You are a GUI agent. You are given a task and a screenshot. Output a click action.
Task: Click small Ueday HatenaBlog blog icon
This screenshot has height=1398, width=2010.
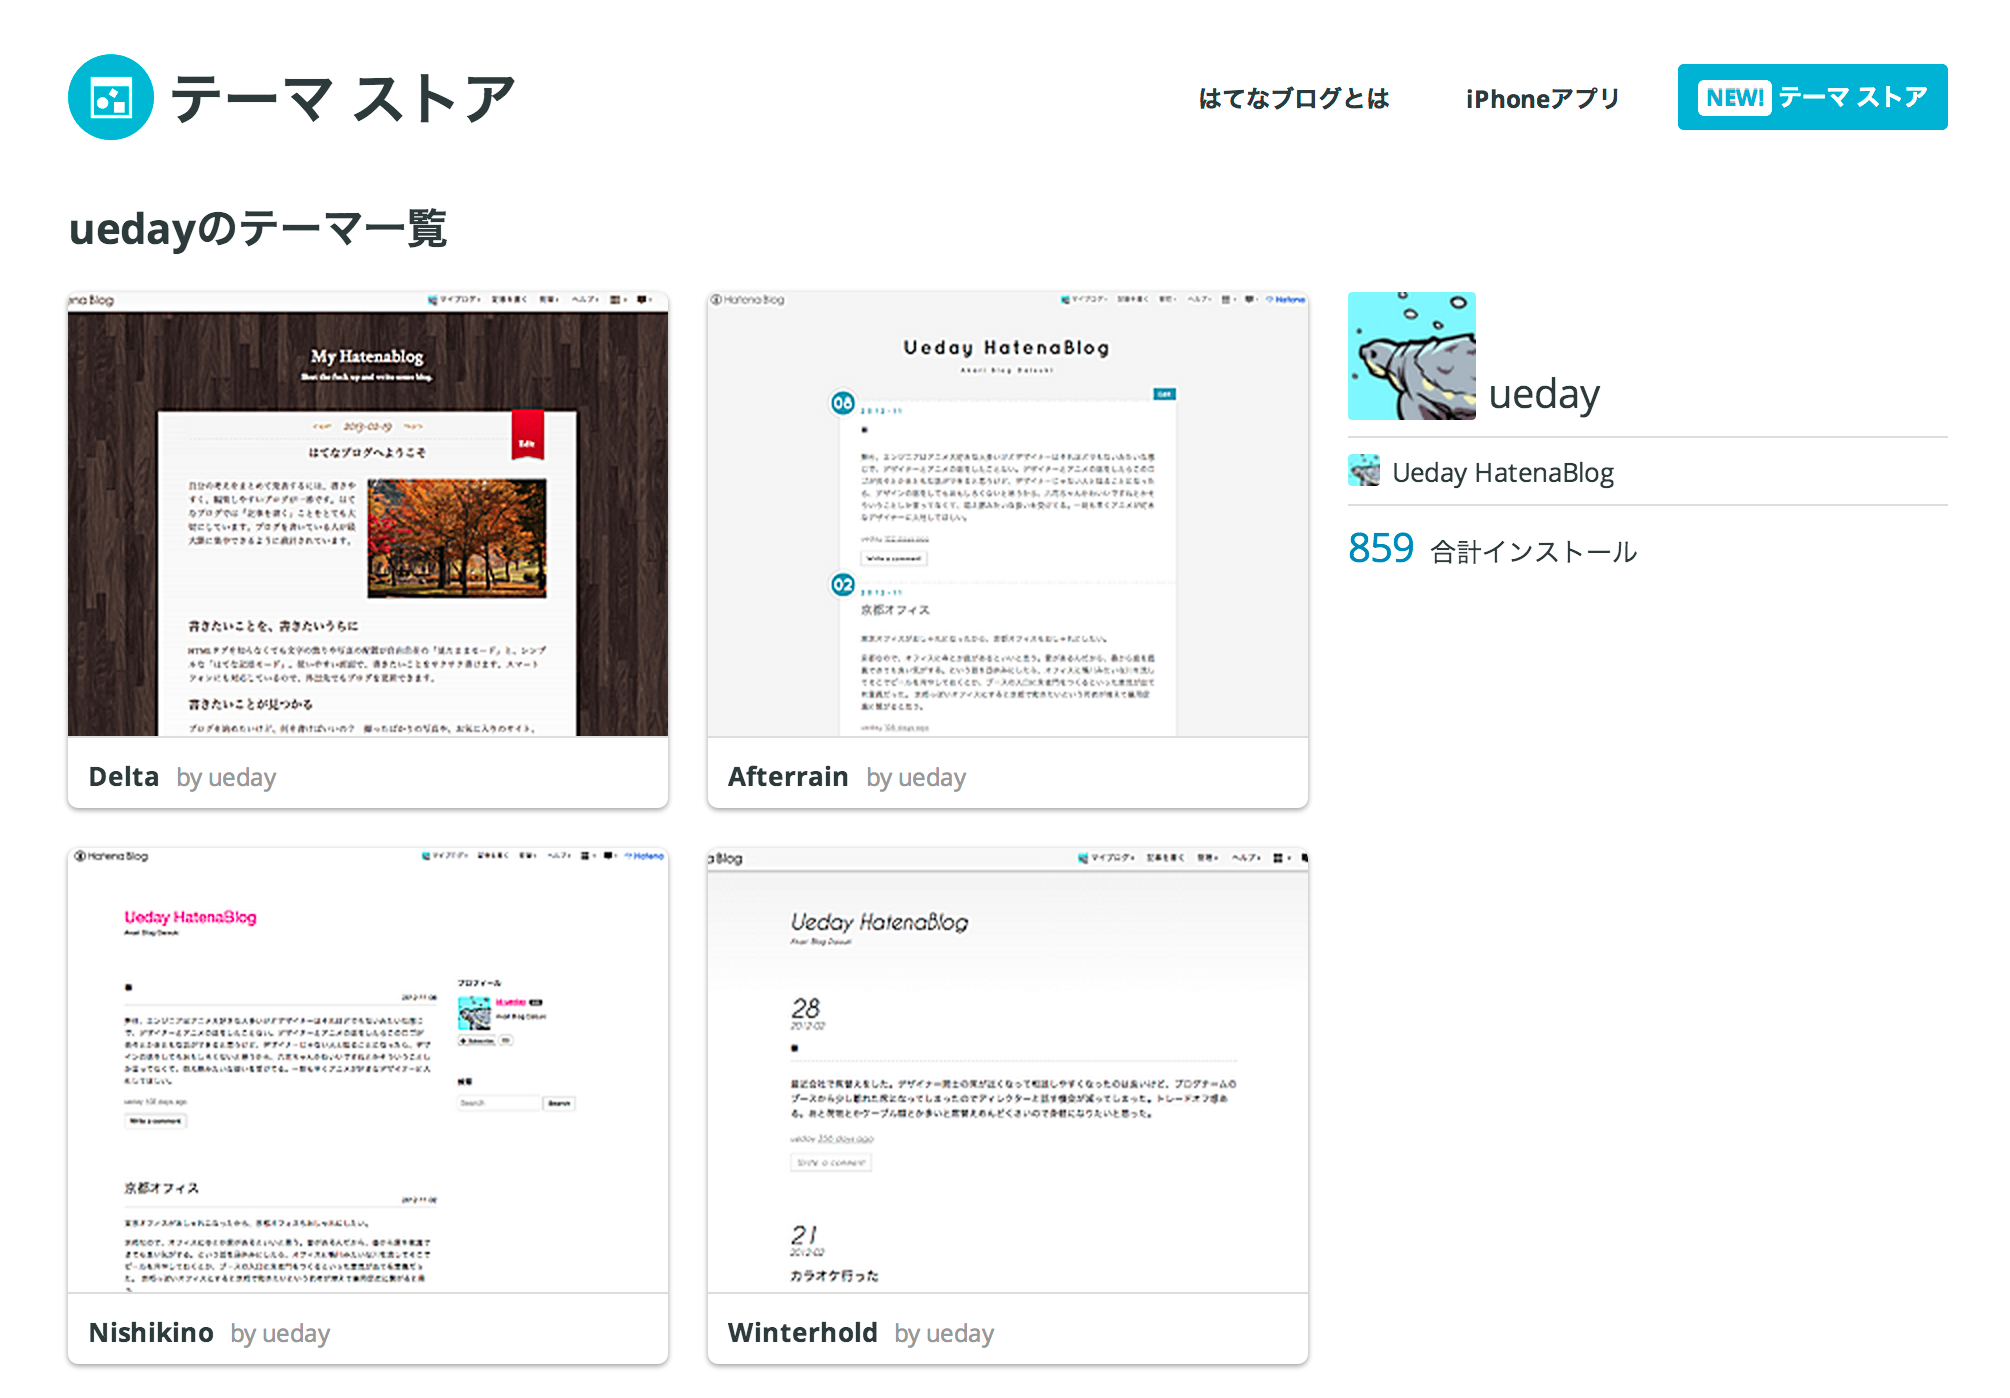(1364, 471)
